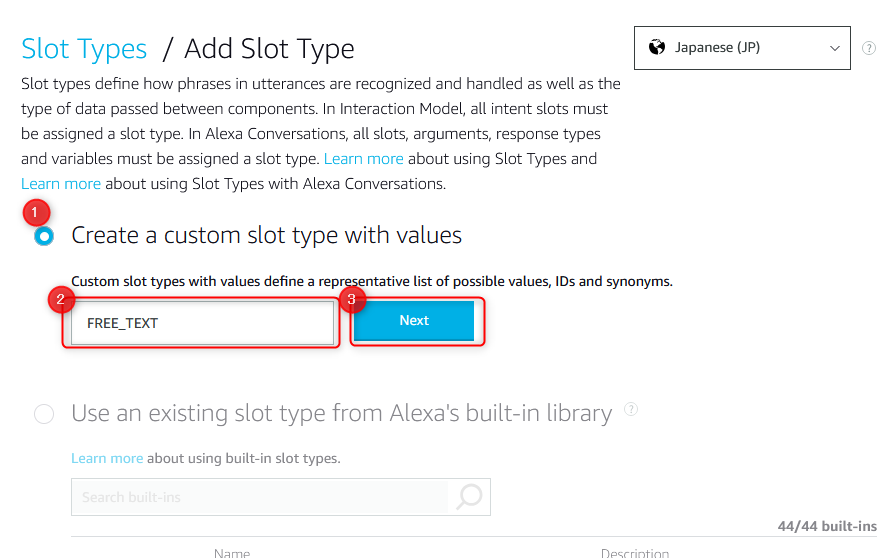Click the red step 3 annotation badge
This screenshot has height=558, width=892.
[350, 299]
